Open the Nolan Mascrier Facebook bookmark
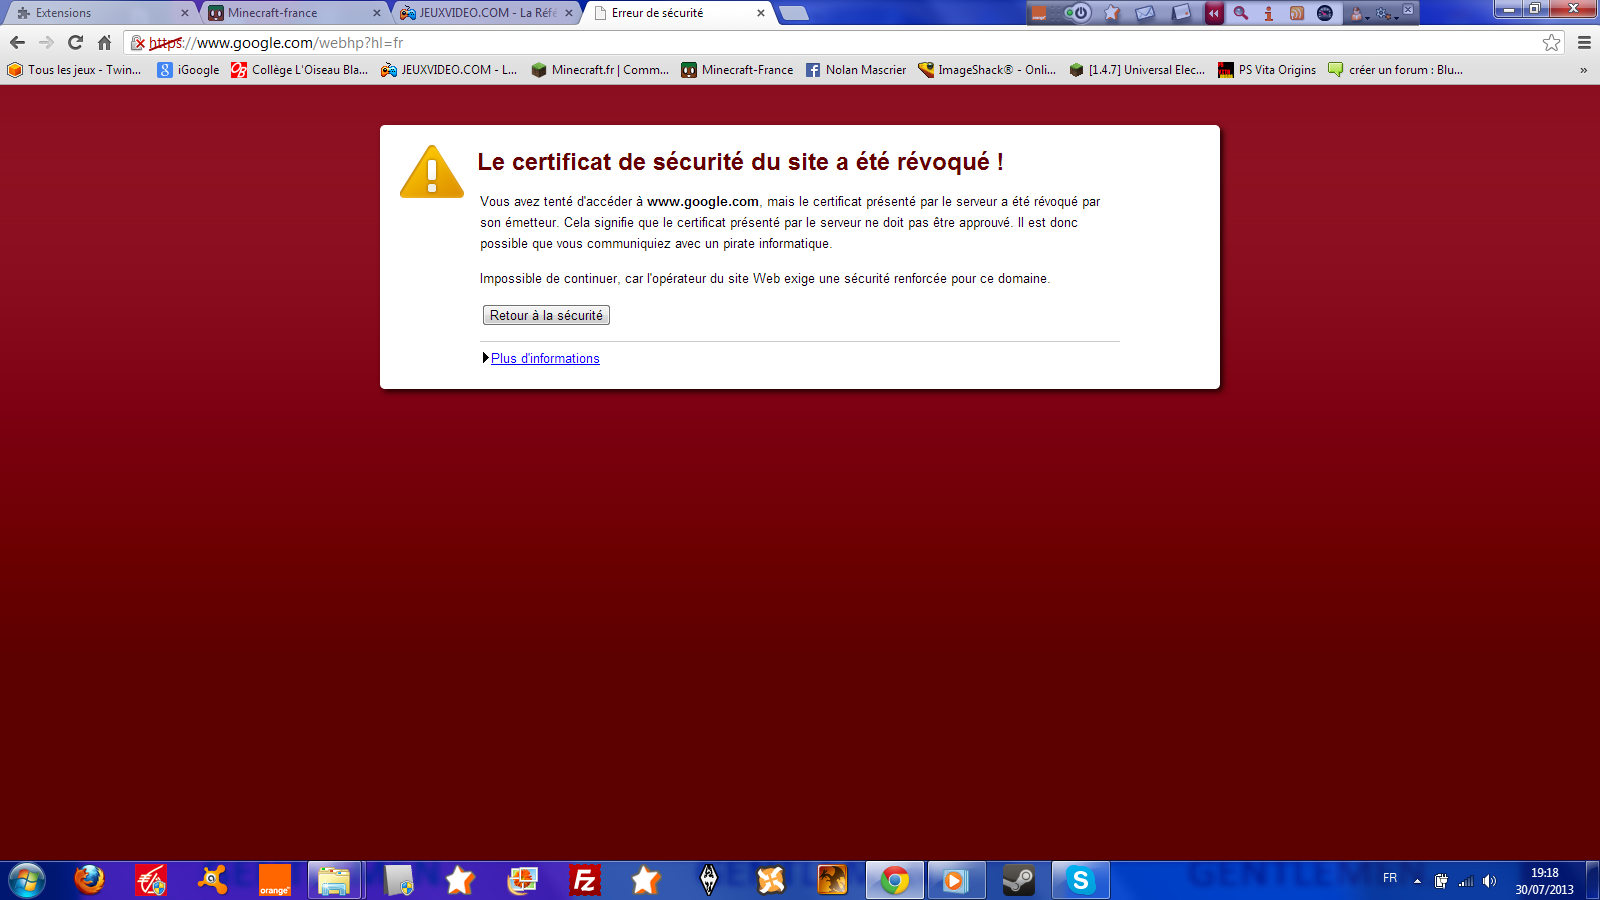This screenshot has height=900, width=1600. click(856, 70)
